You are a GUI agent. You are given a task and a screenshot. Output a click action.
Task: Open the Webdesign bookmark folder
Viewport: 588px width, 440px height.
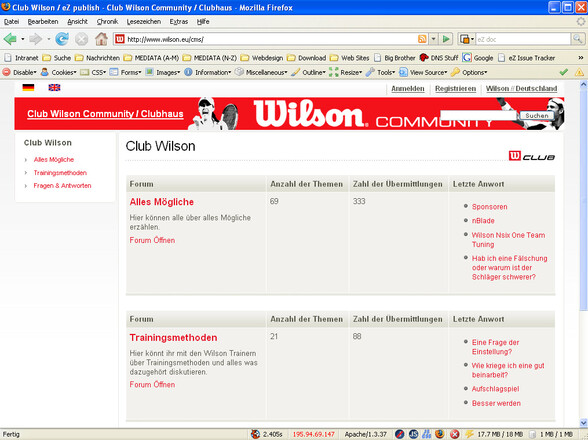[x=262, y=58]
